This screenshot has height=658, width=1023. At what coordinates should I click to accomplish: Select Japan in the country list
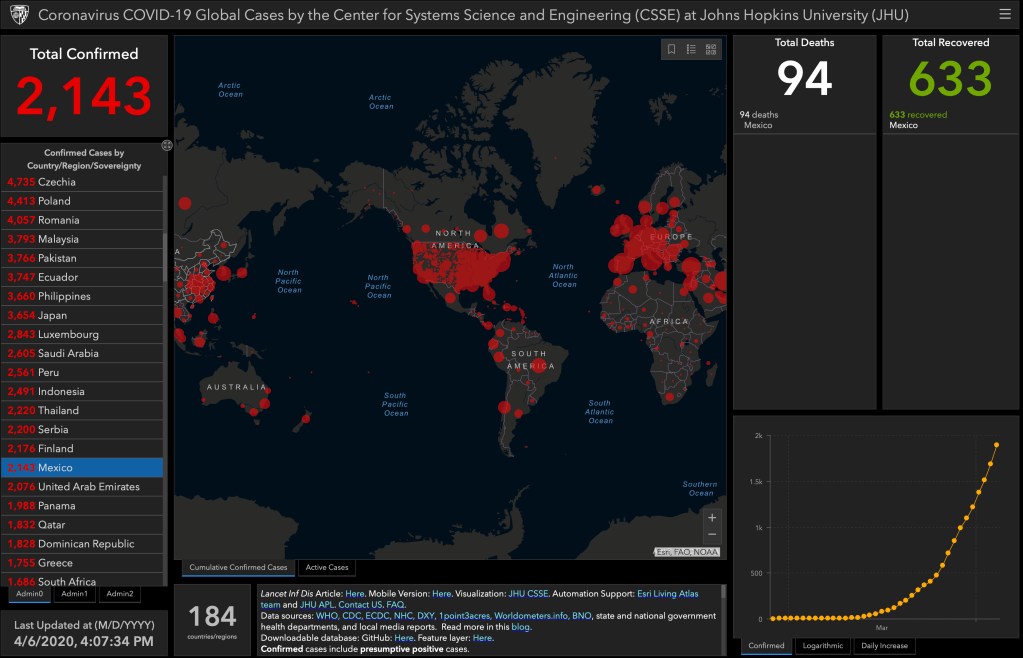pyautogui.click(x=83, y=315)
